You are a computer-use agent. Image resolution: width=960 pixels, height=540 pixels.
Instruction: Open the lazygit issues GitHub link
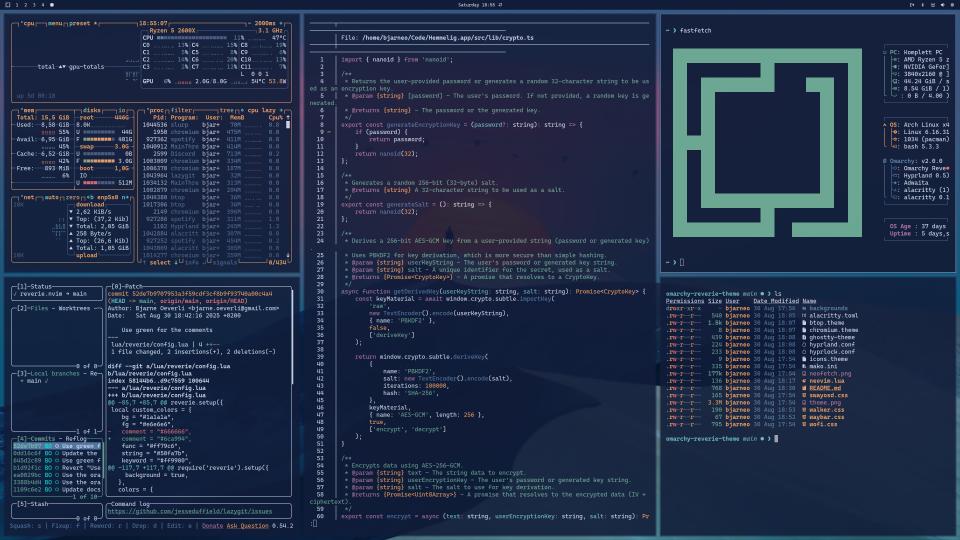tap(190, 511)
